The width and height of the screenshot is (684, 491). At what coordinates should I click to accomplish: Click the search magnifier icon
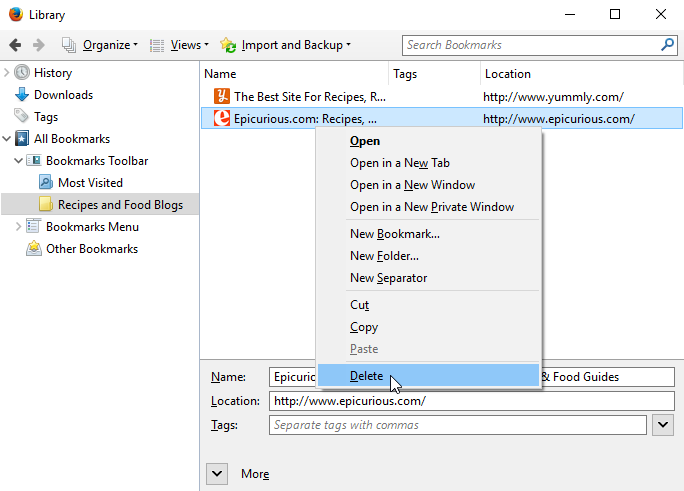[x=667, y=45]
